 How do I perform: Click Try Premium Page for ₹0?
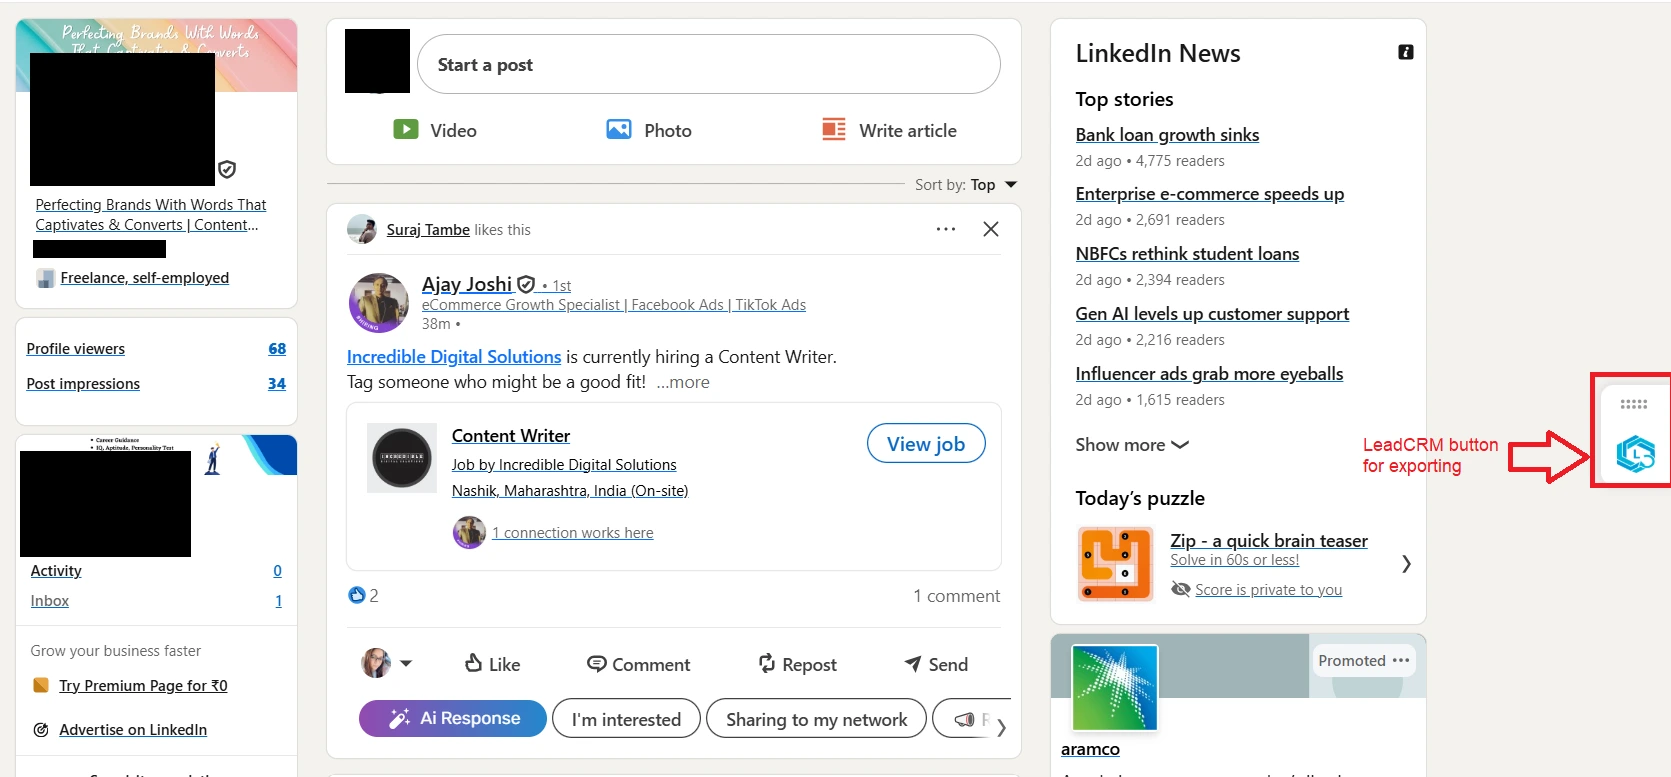(x=143, y=686)
